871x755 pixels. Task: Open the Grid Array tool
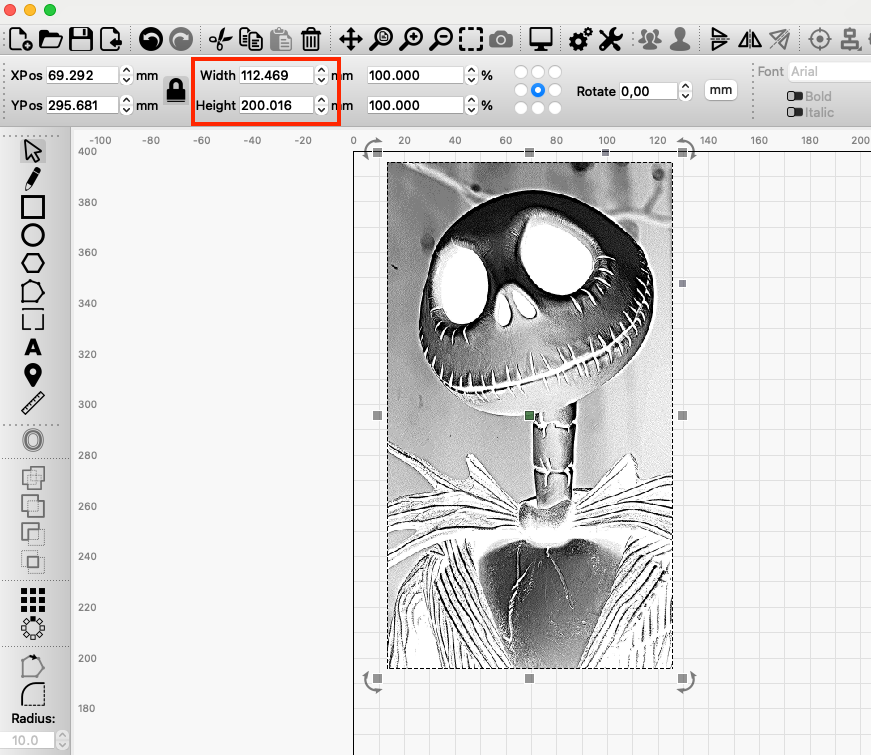pos(33,600)
